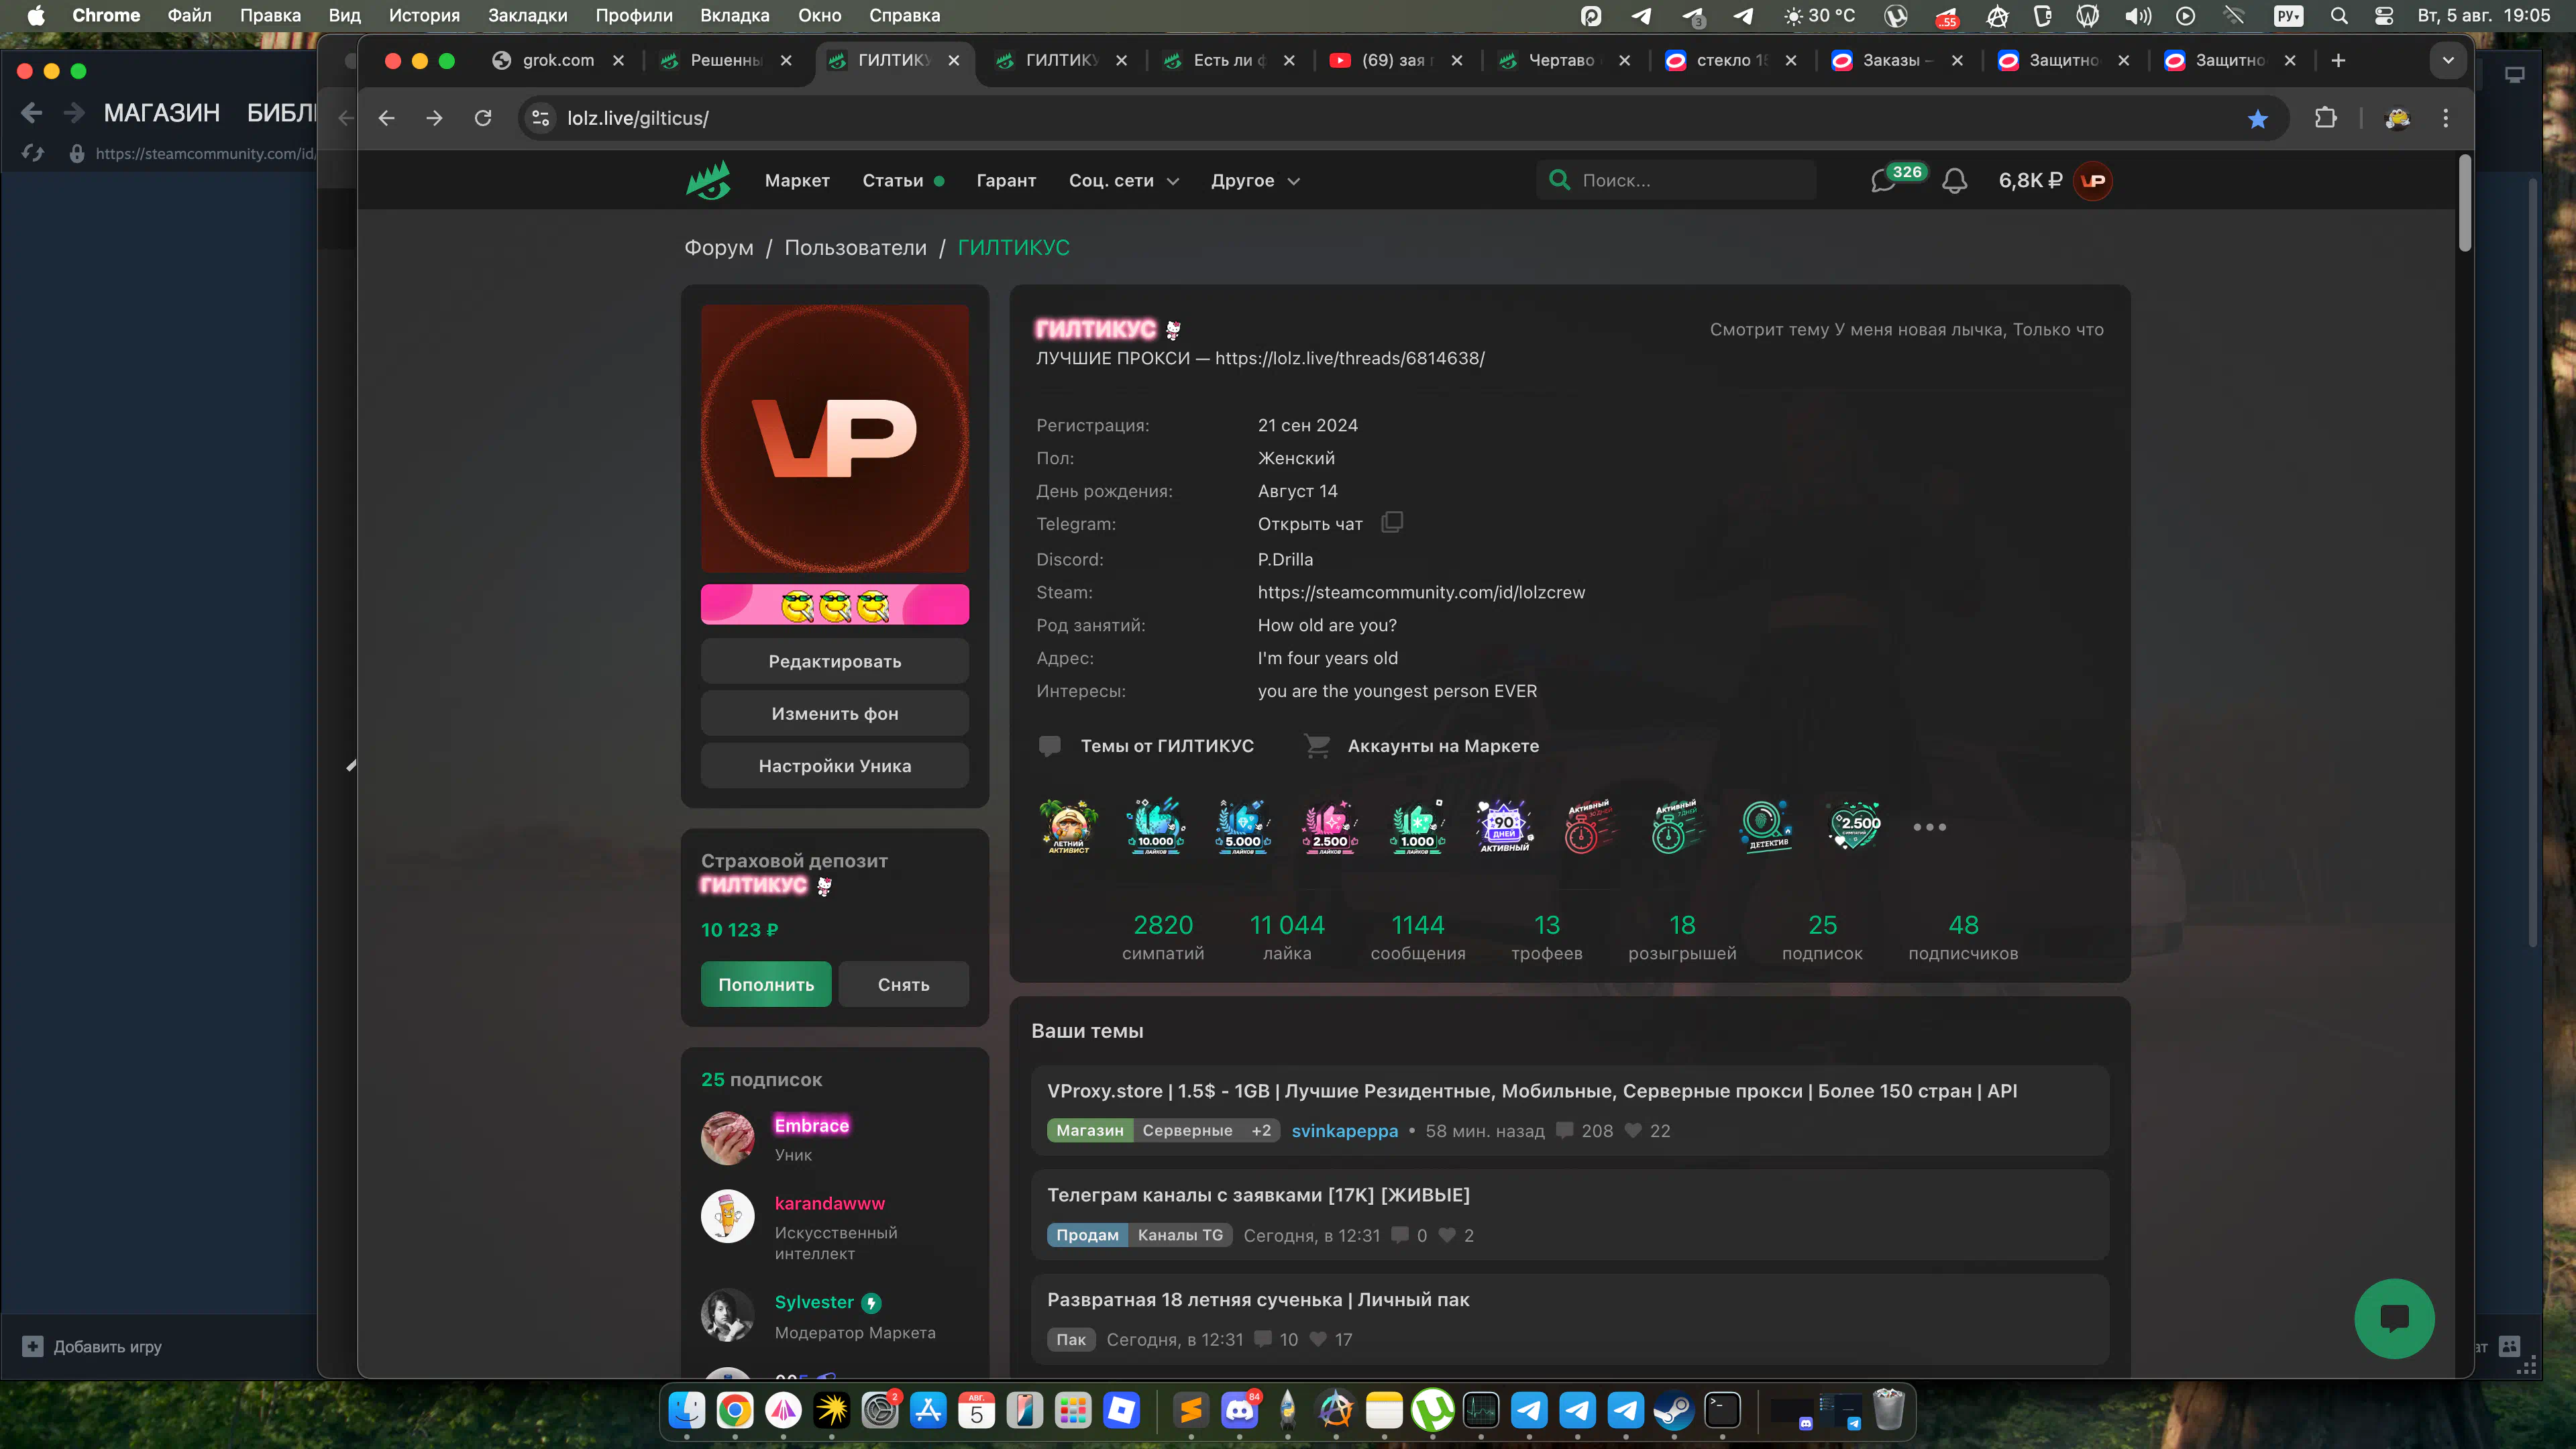Image resolution: width=2576 pixels, height=1449 pixels.
Task: Open Steam from the Dock
Action: coord(1674,1410)
